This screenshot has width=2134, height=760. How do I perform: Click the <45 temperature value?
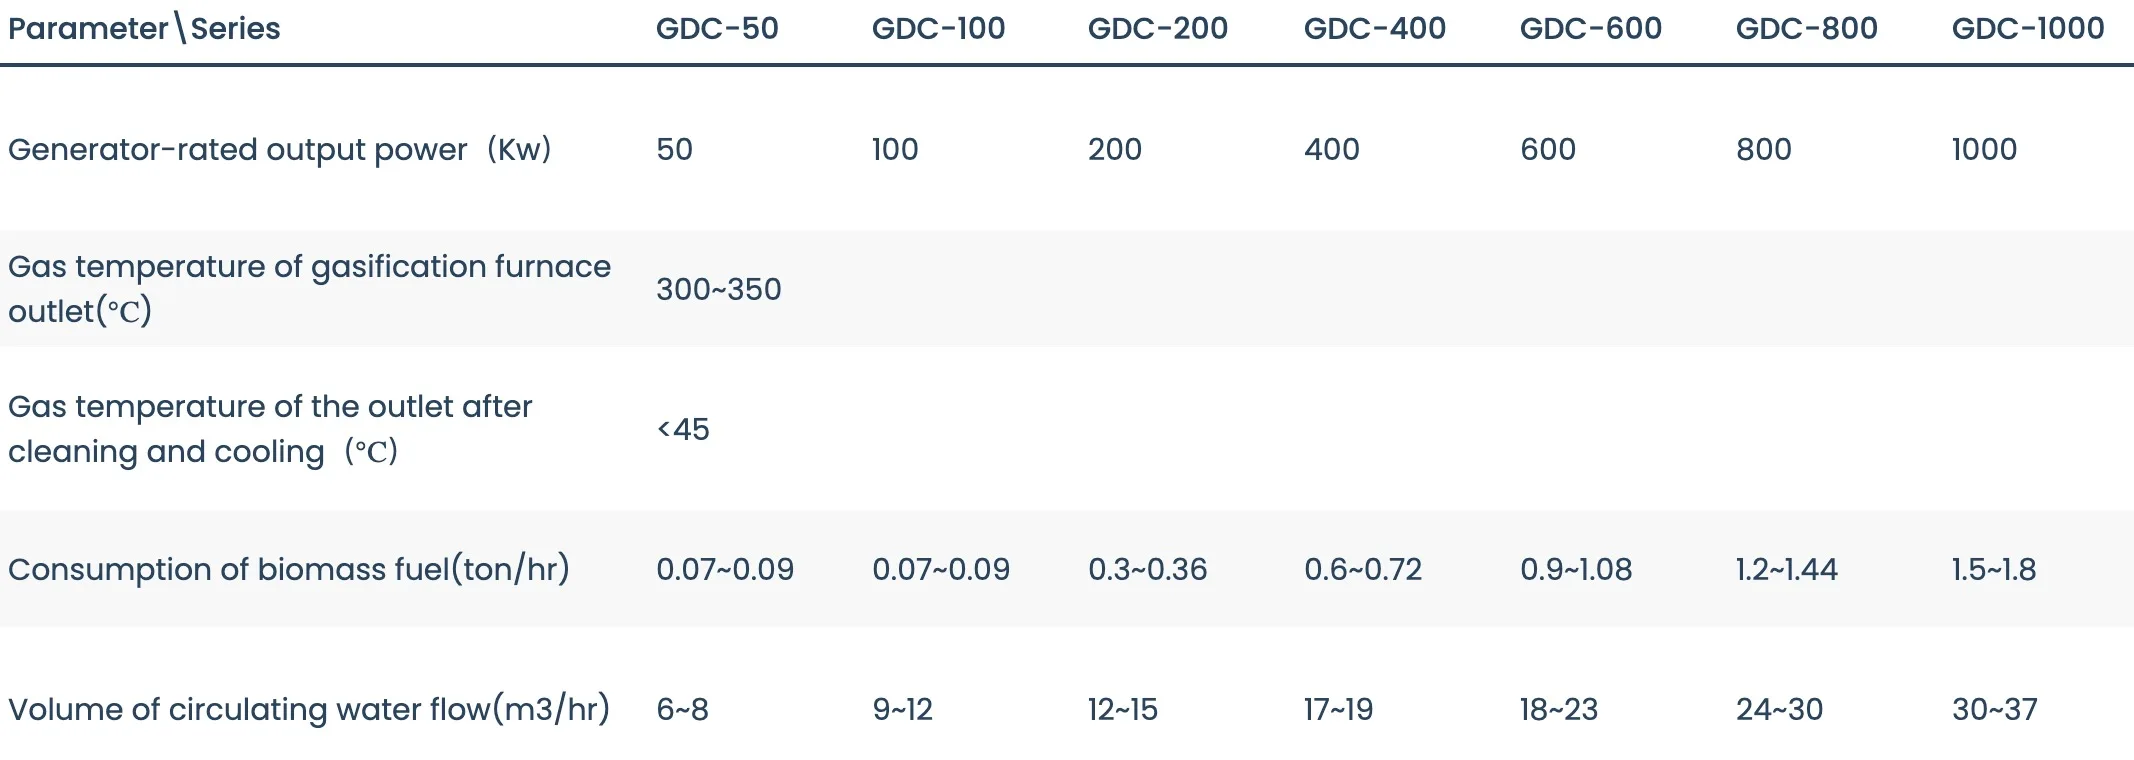click(683, 430)
